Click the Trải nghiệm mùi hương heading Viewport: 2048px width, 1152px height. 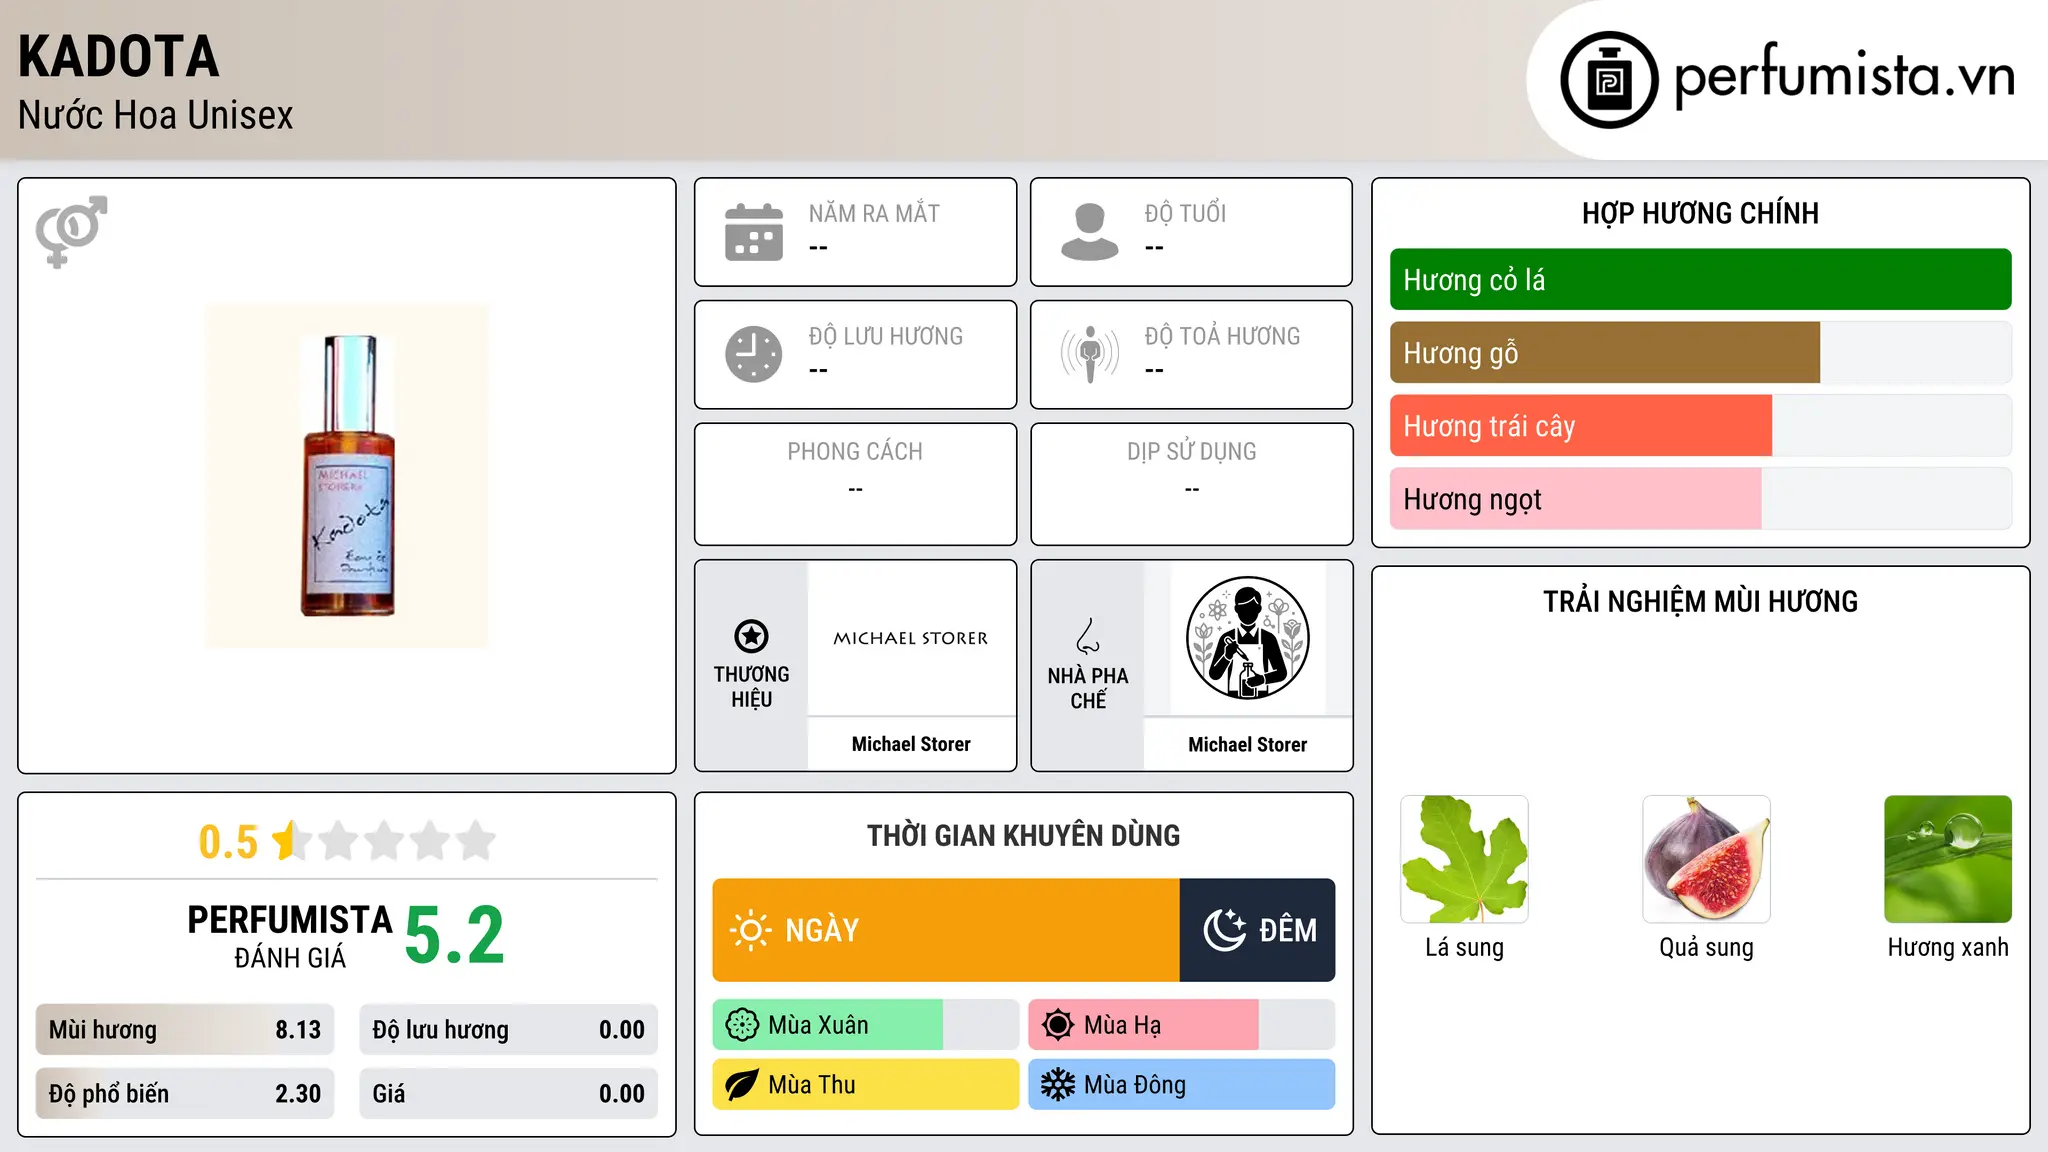pos(1700,602)
